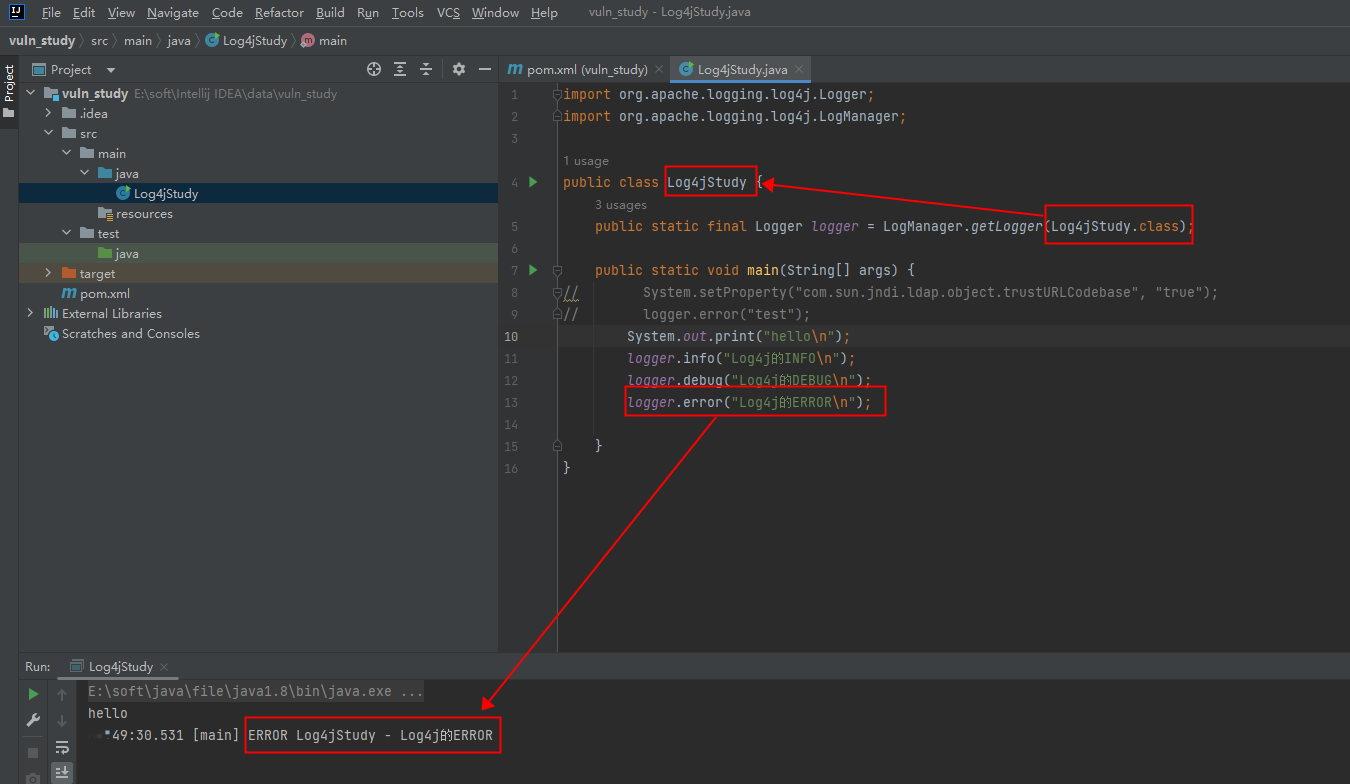Open the Tools menu

click(x=408, y=13)
